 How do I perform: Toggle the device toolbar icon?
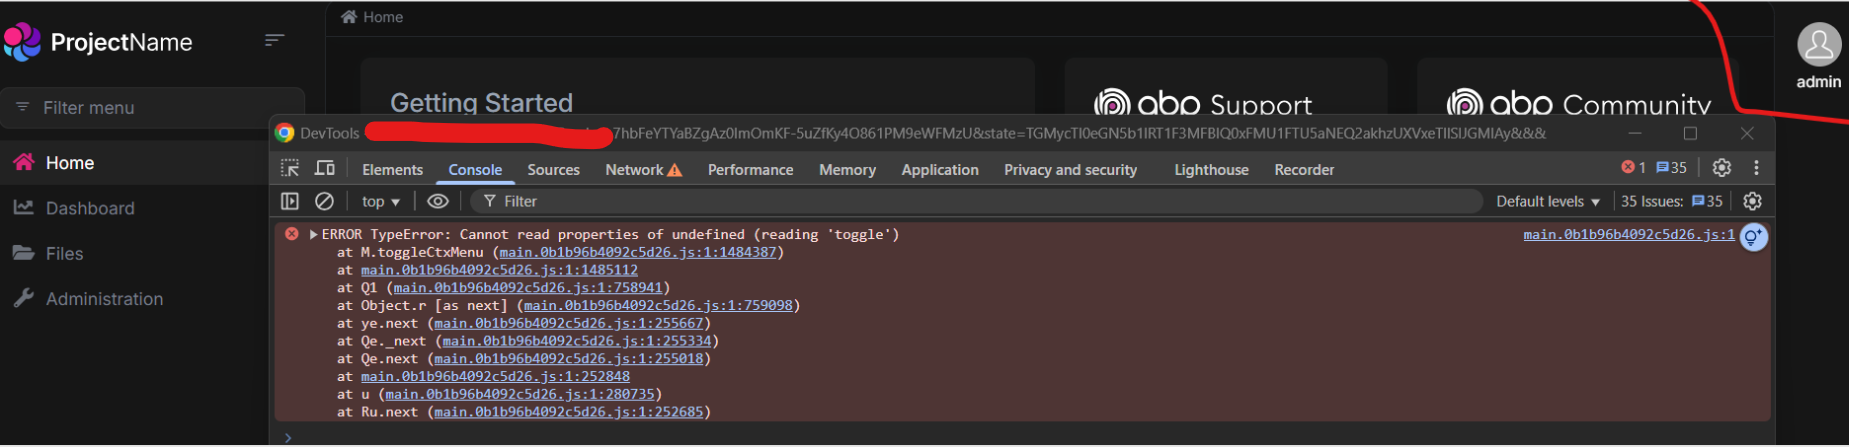325,169
